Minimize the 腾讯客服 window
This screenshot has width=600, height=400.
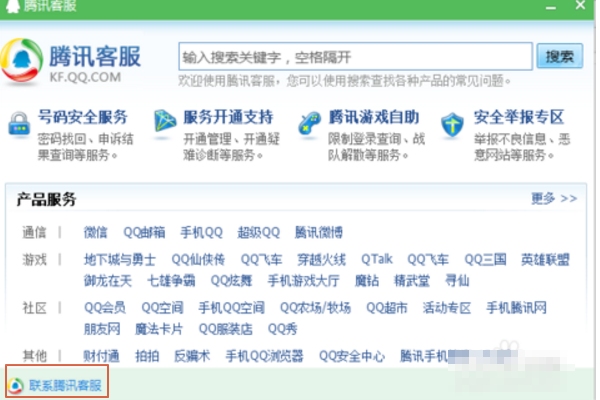click(x=551, y=8)
